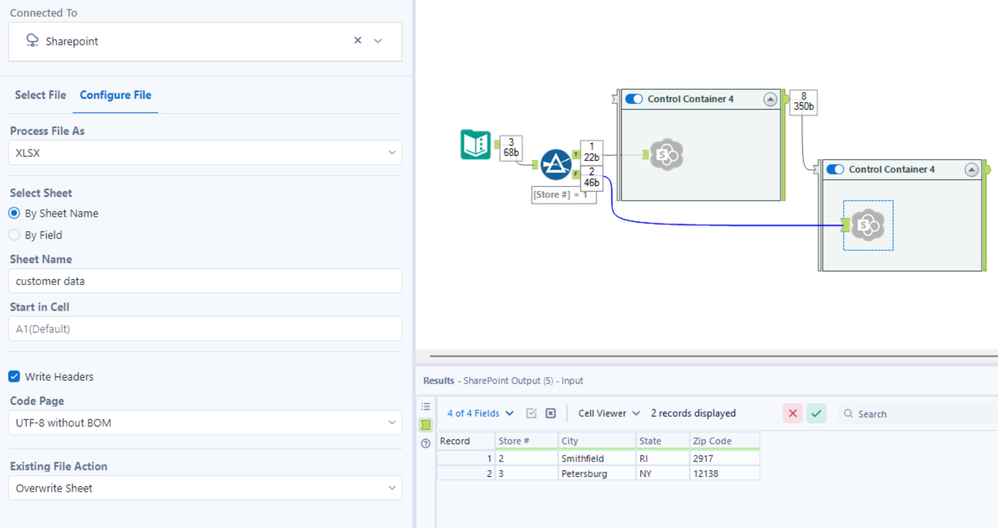Open the Process File As XLSX dropdown
Viewport: 998px width, 528px height.
point(205,153)
